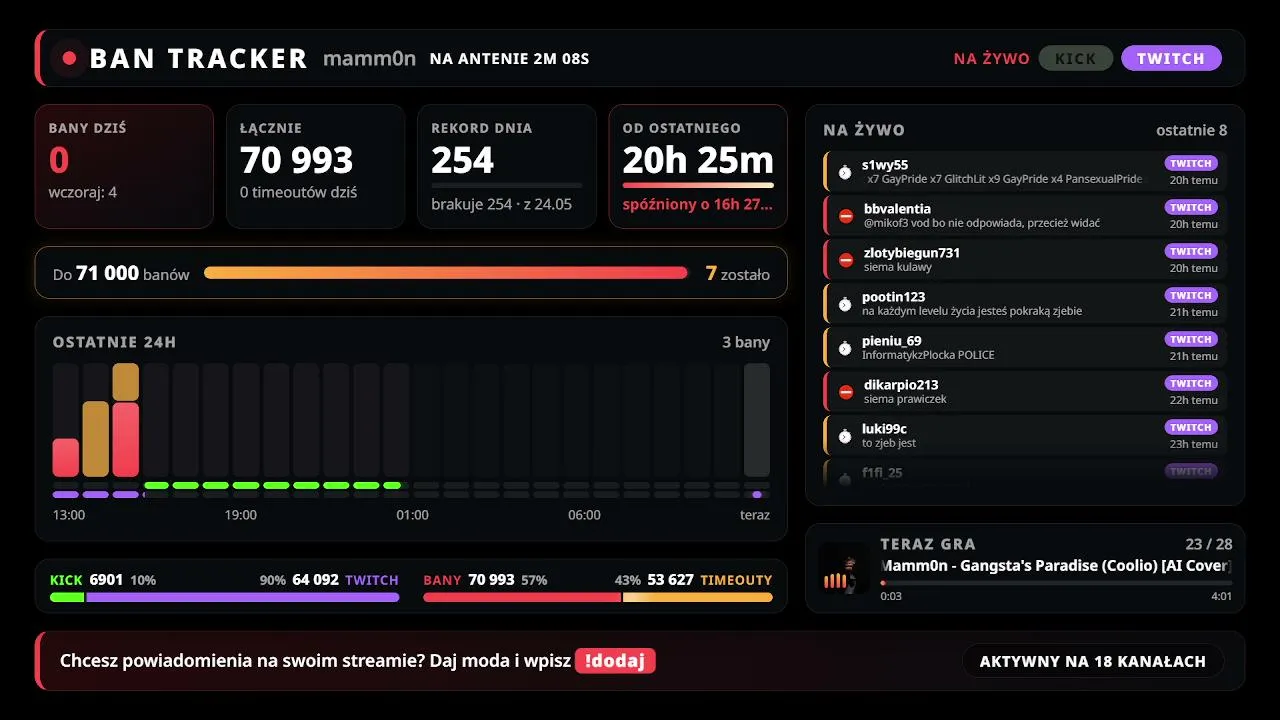This screenshot has width=1280, height=720.
Task: Click the OD OSTATNIEGO 20h 25m card
Action: (698, 166)
